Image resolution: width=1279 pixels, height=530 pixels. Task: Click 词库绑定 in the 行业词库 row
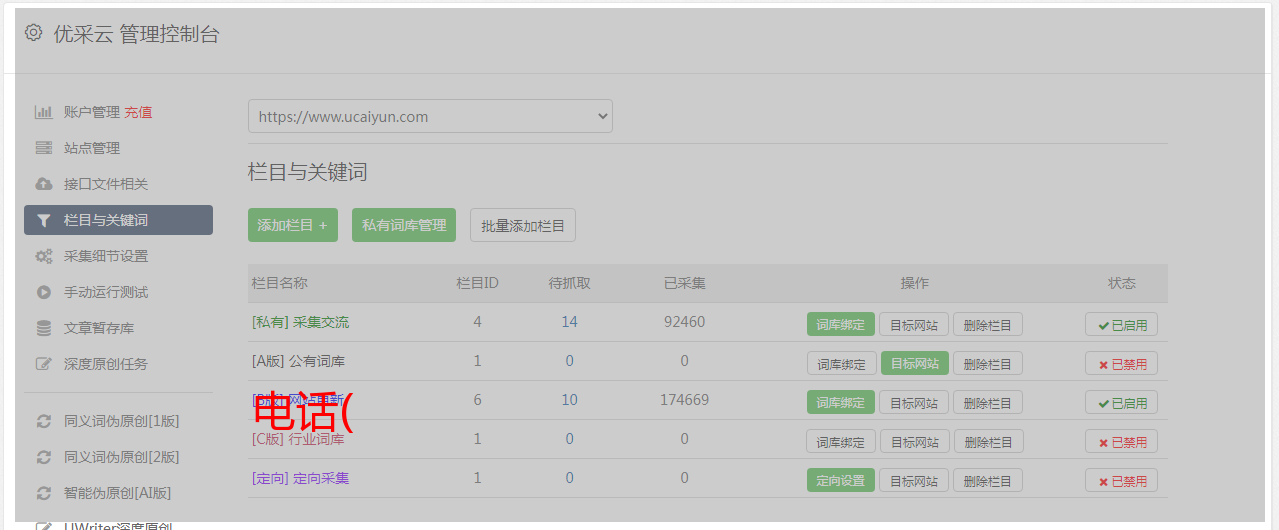pos(841,441)
